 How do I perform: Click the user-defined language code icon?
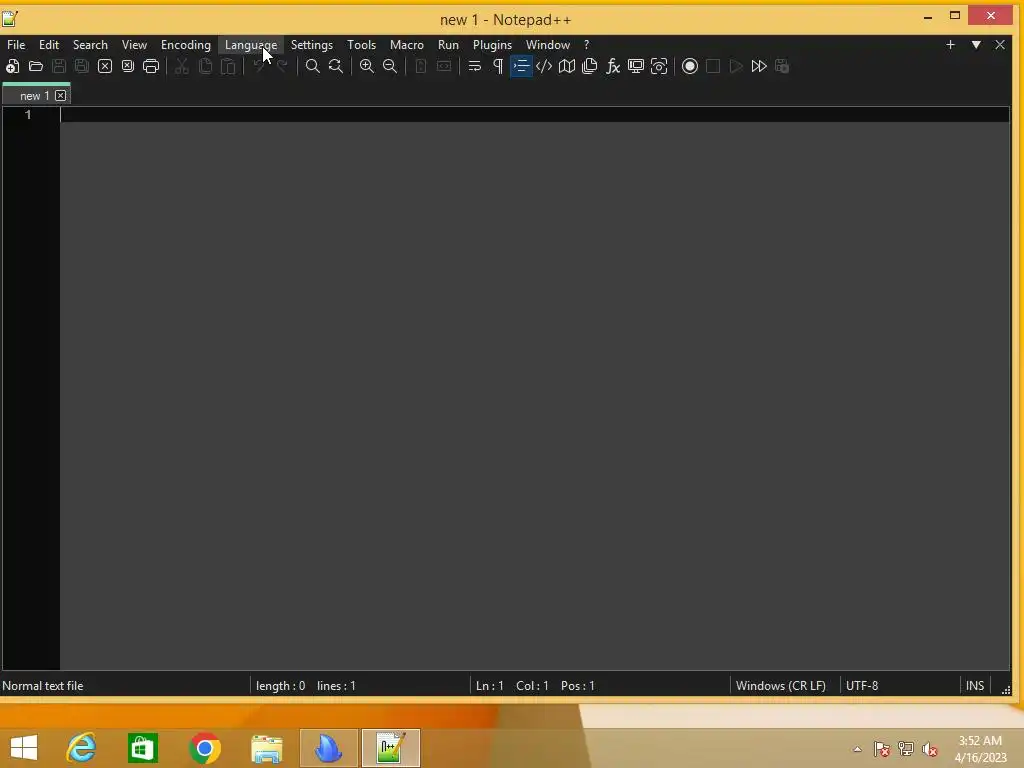click(x=544, y=66)
